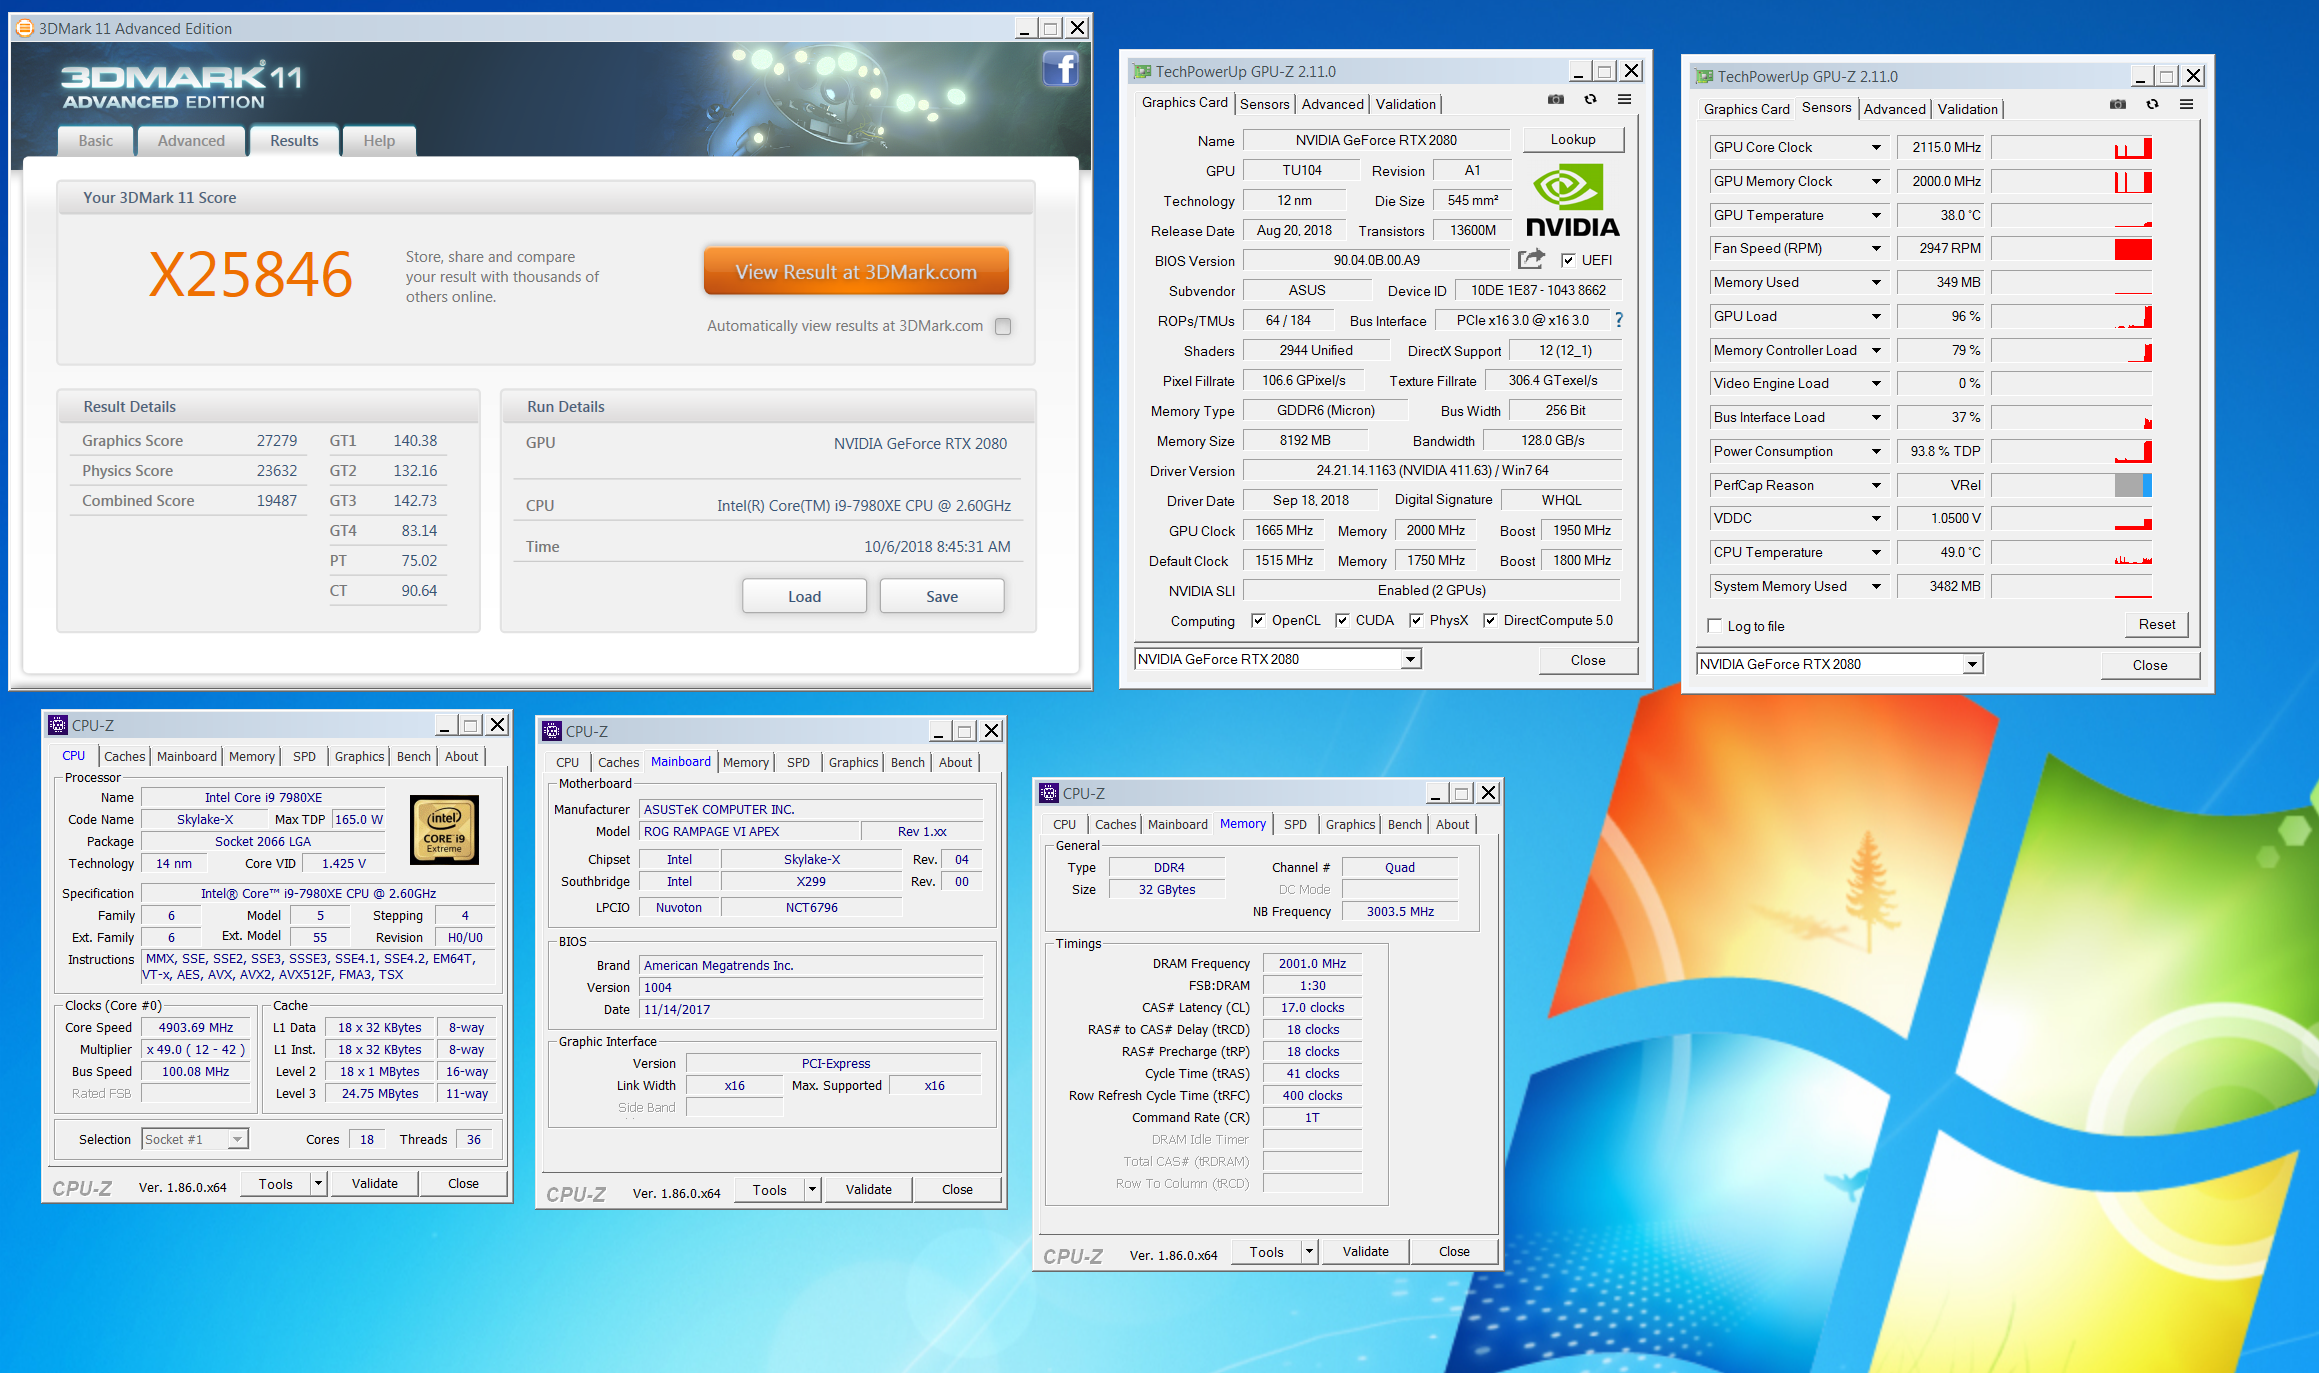
Task: Switch to the Advanced tab in 3DMark 11
Action: (191, 141)
